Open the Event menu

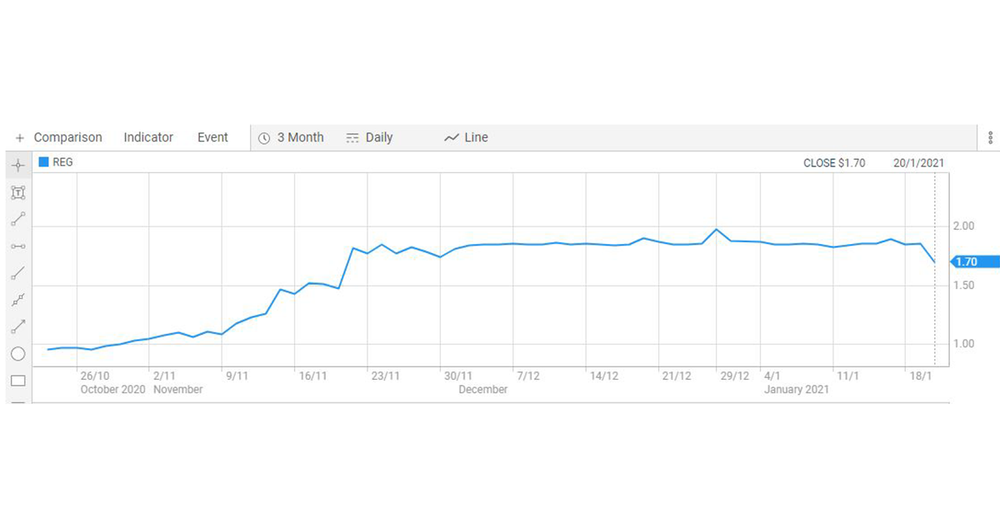tap(212, 138)
